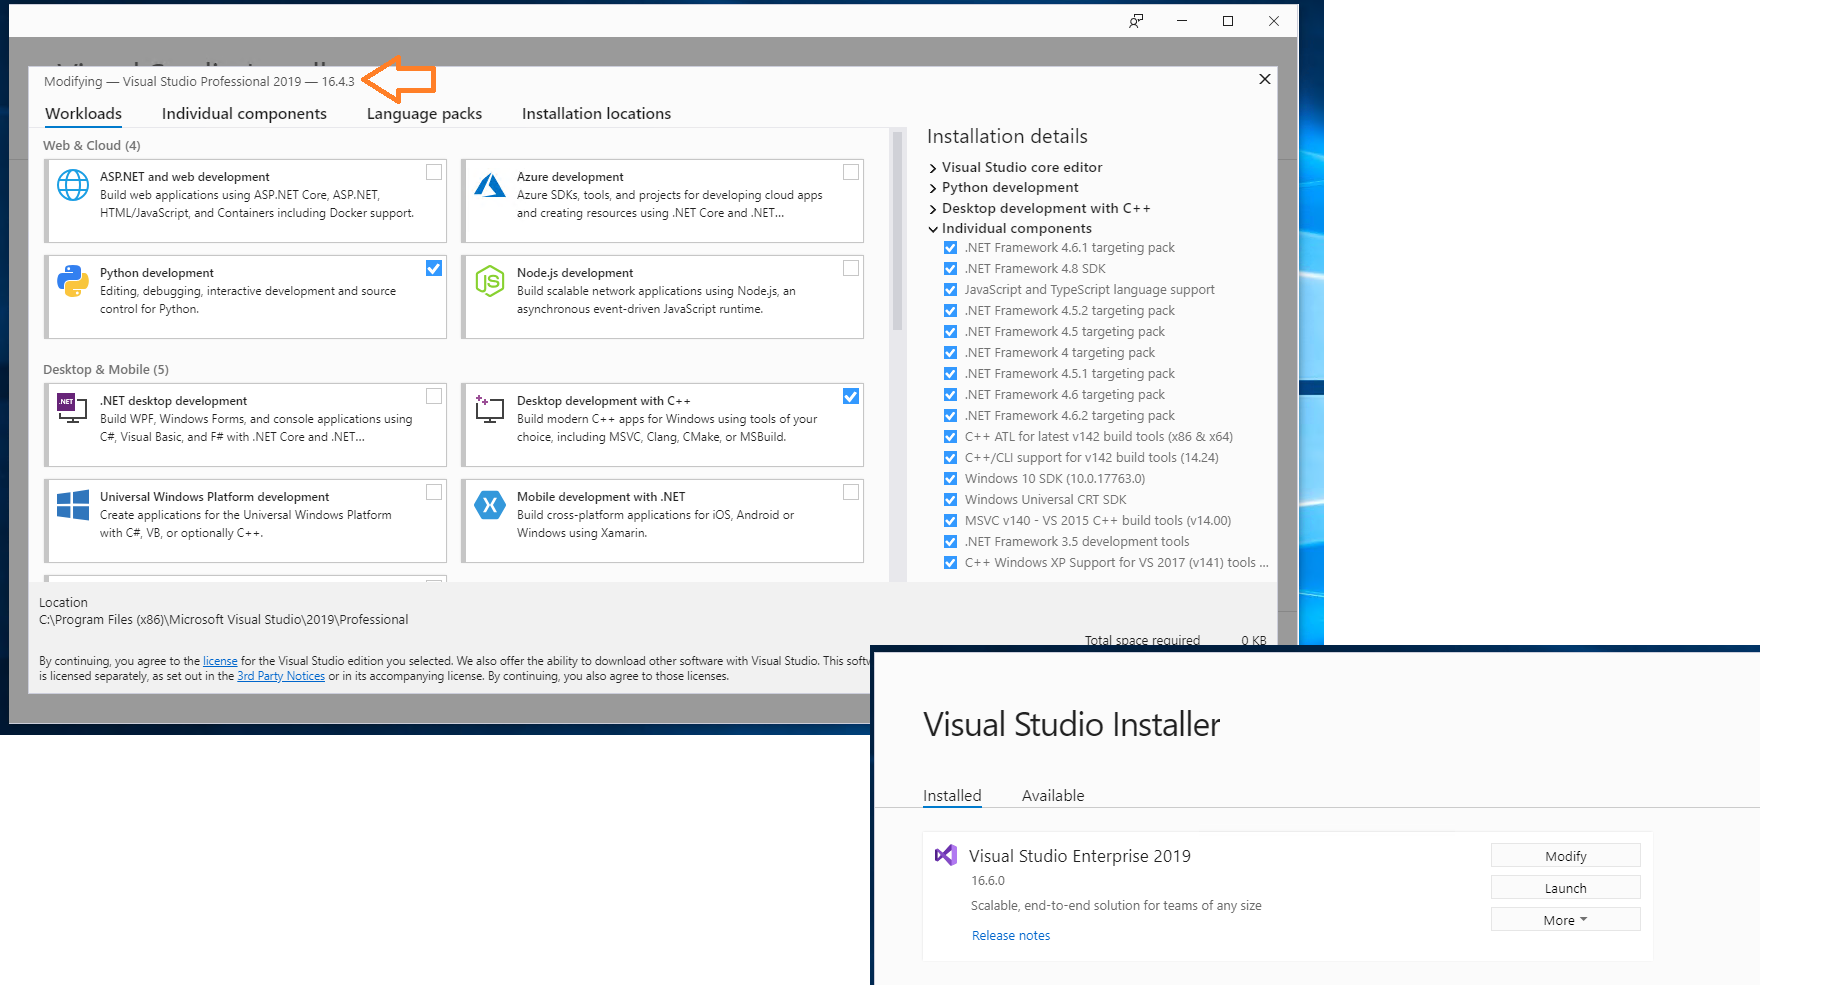This screenshot has height=985, width=1821.
Task: Uncheck .NET Framework 4.6.1 targeting pack
Action: (951, 248)
